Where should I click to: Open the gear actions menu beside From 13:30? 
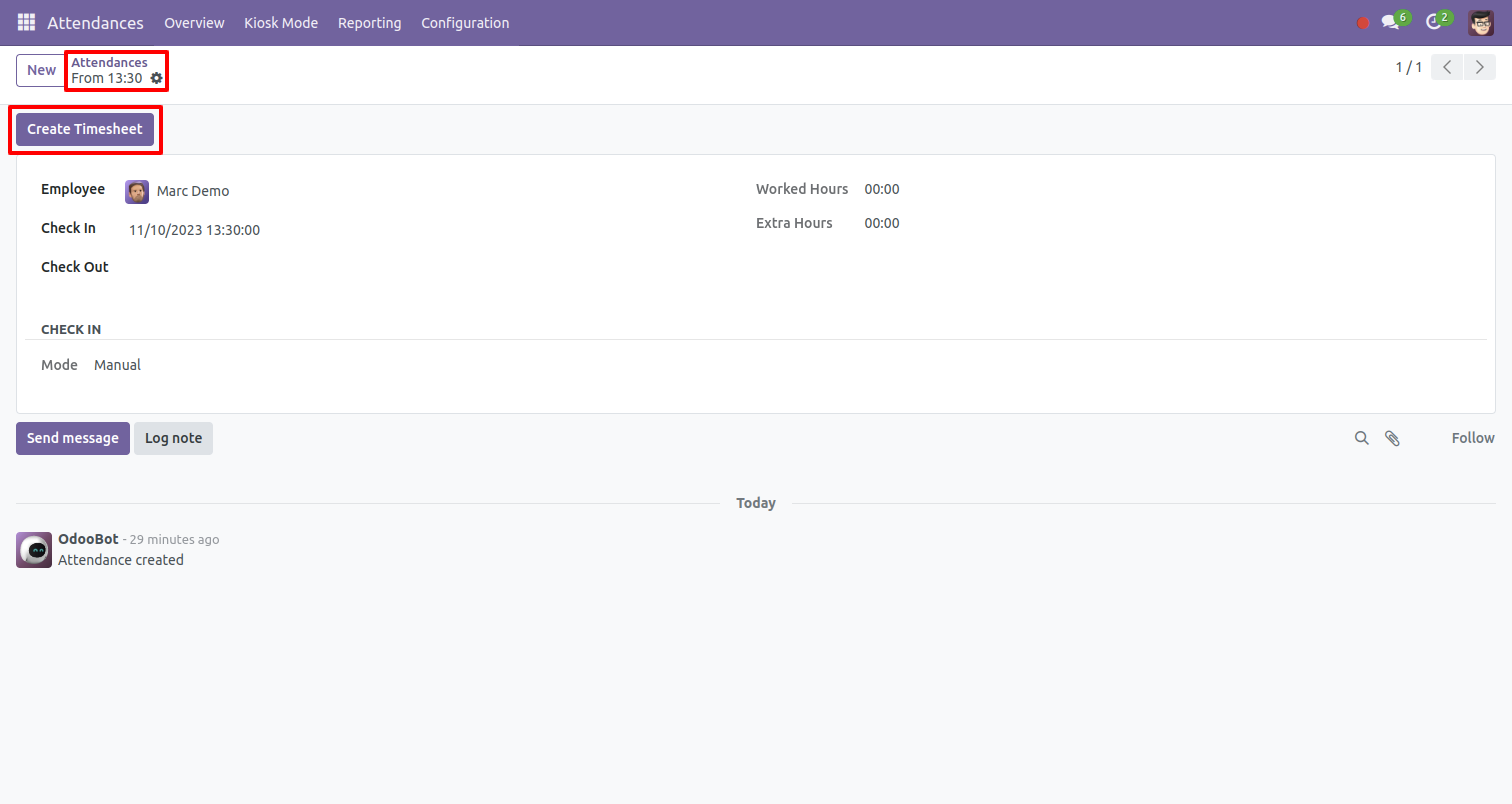(156, 78)
